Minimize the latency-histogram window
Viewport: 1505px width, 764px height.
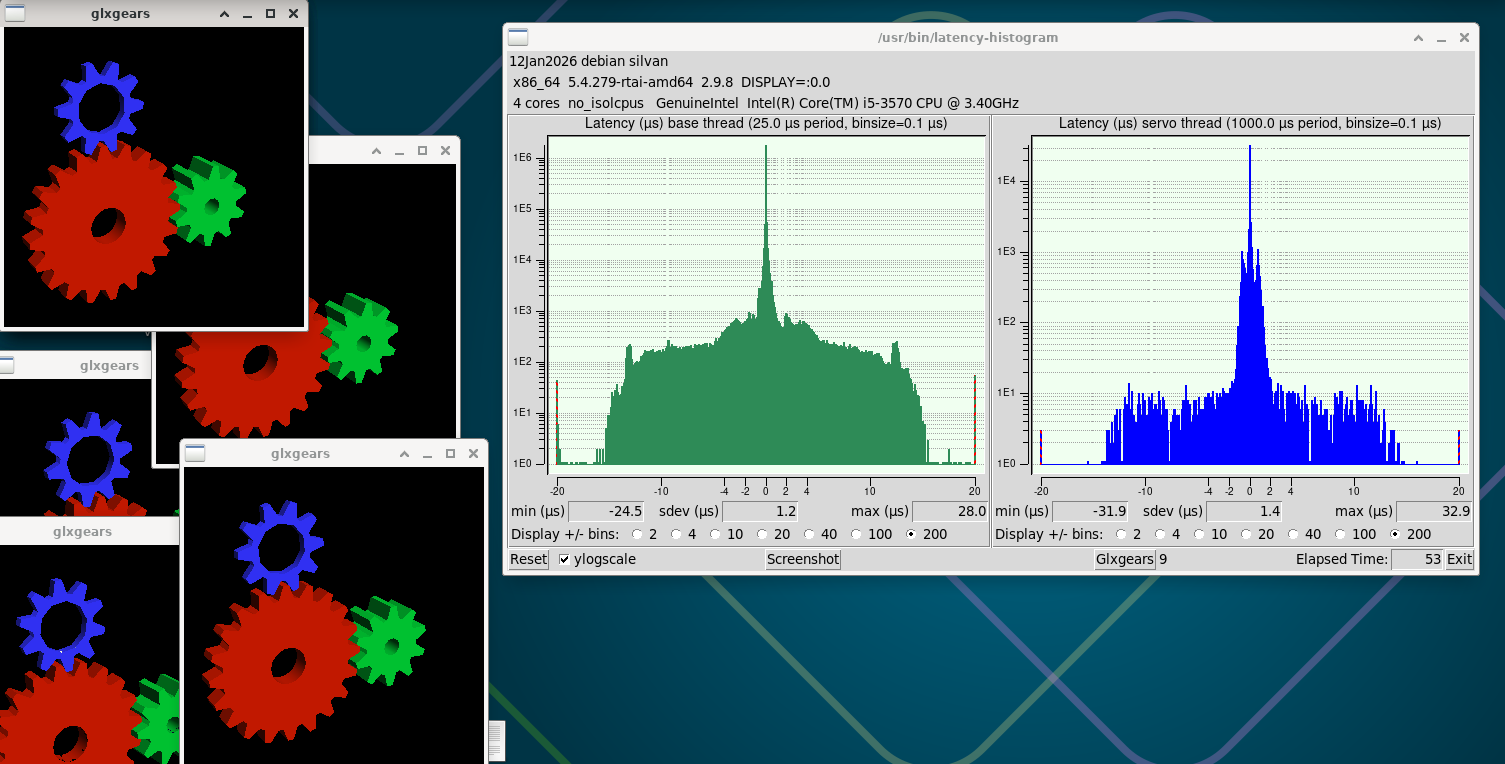[x=1441, y=38]
